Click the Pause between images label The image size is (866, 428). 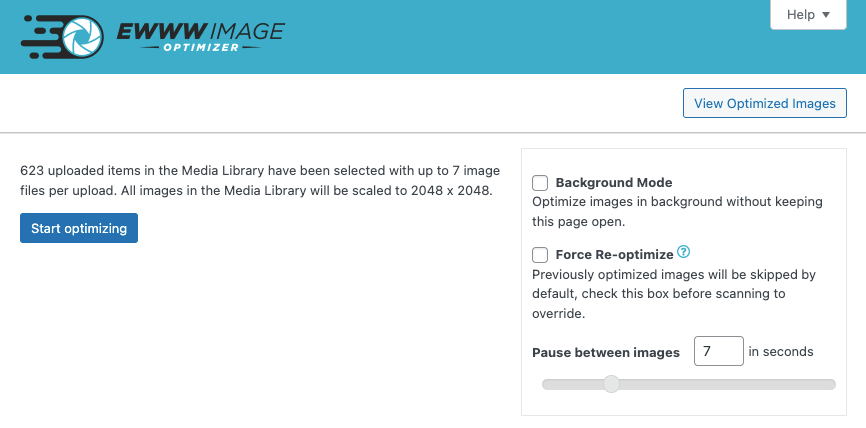pos(606,352)
